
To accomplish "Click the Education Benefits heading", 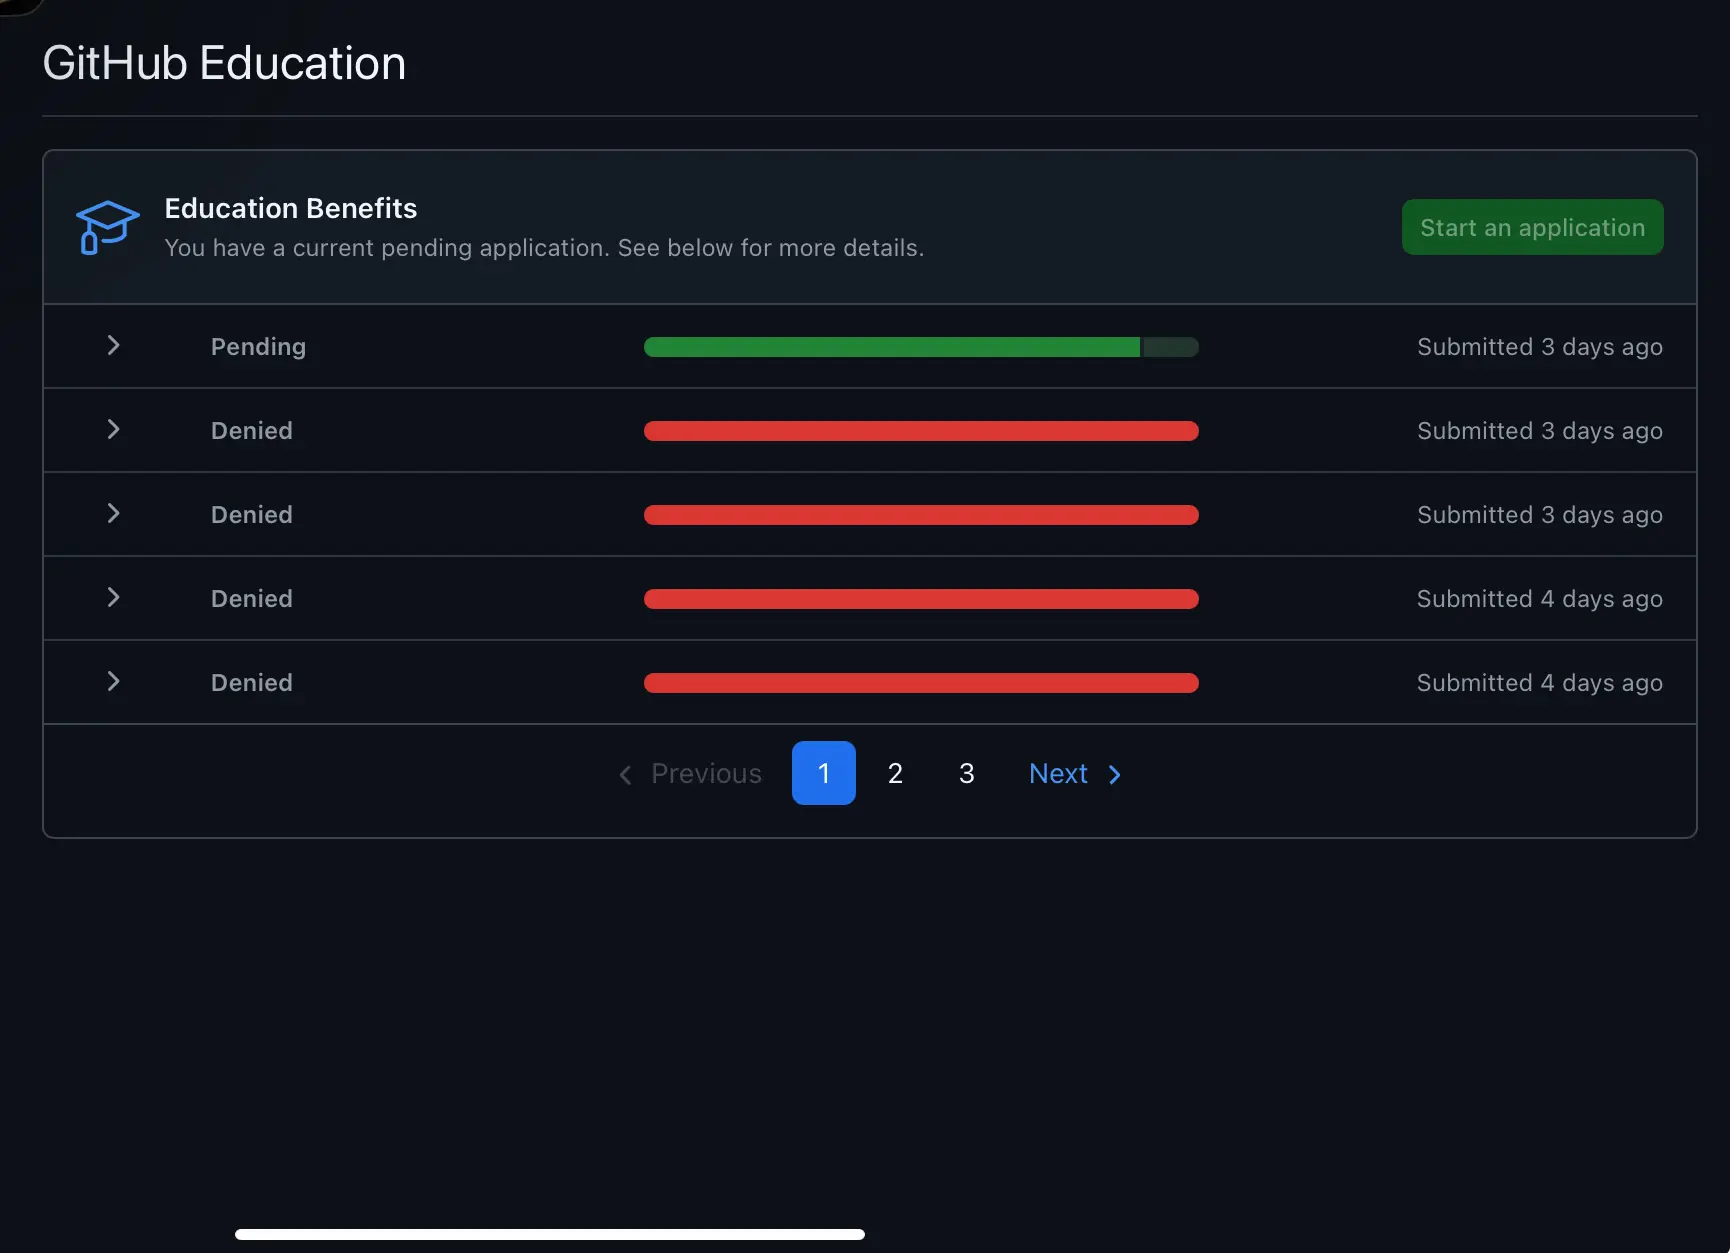I will click(x=290, y=208).
